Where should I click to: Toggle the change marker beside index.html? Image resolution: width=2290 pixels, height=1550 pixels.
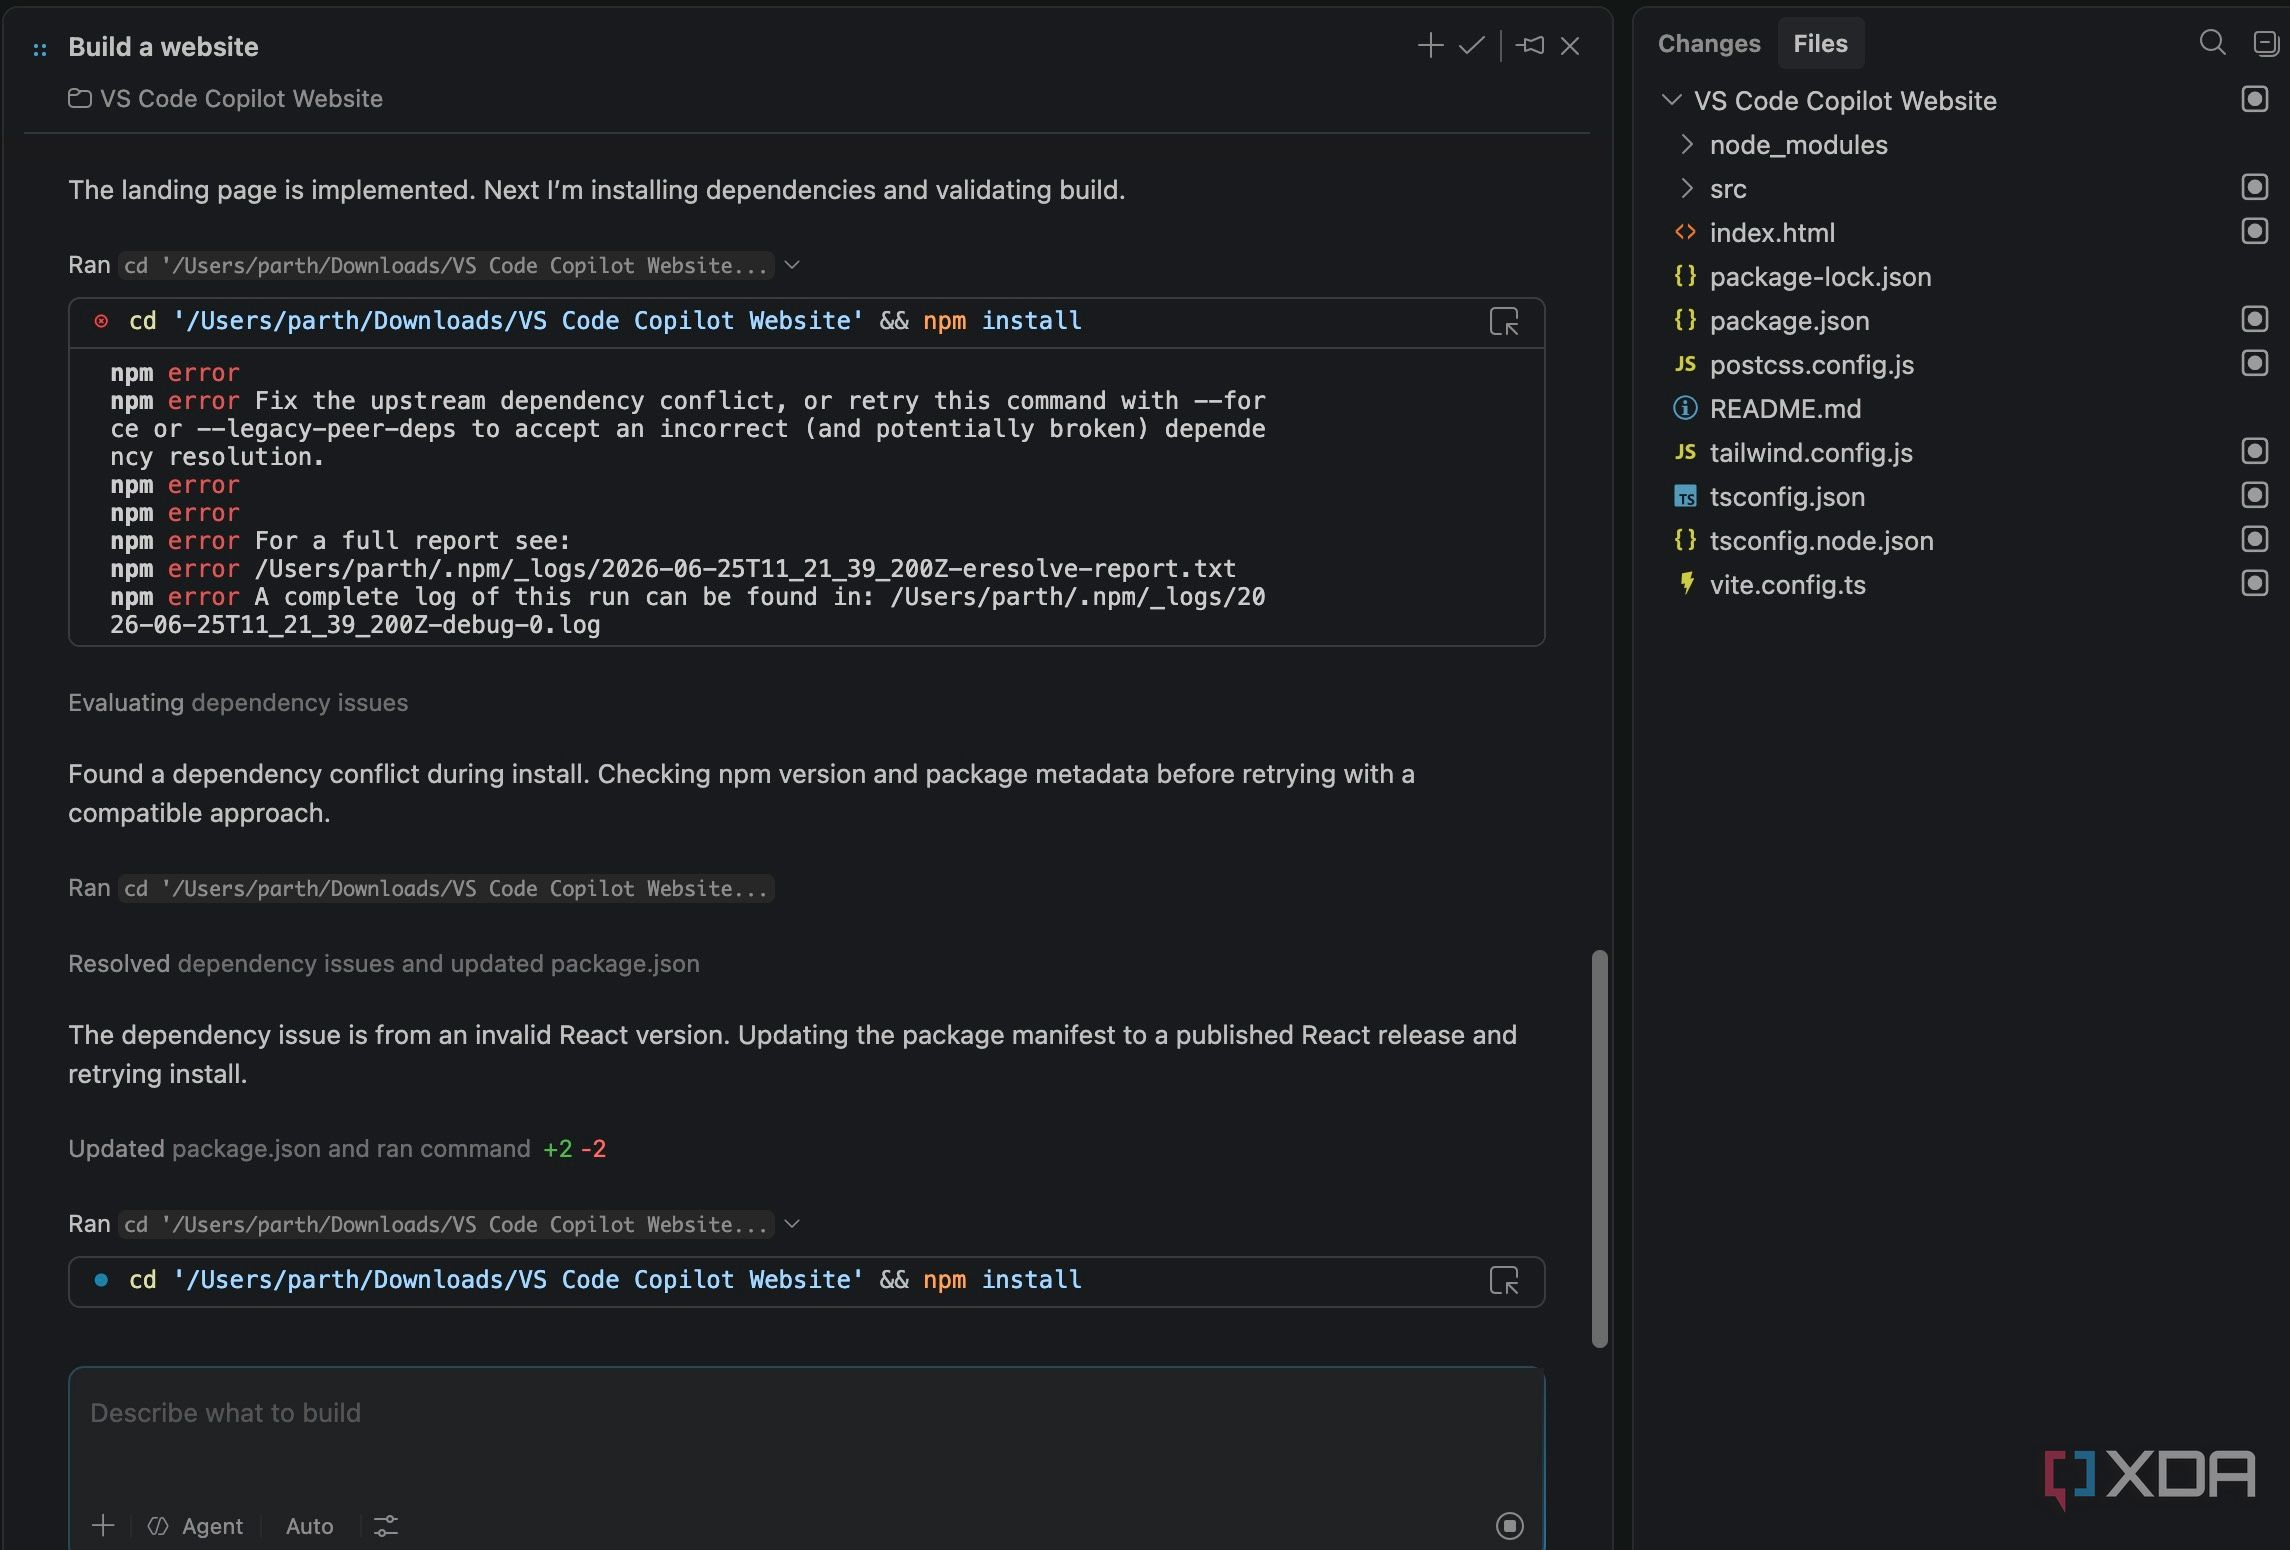coord(2254,232)
